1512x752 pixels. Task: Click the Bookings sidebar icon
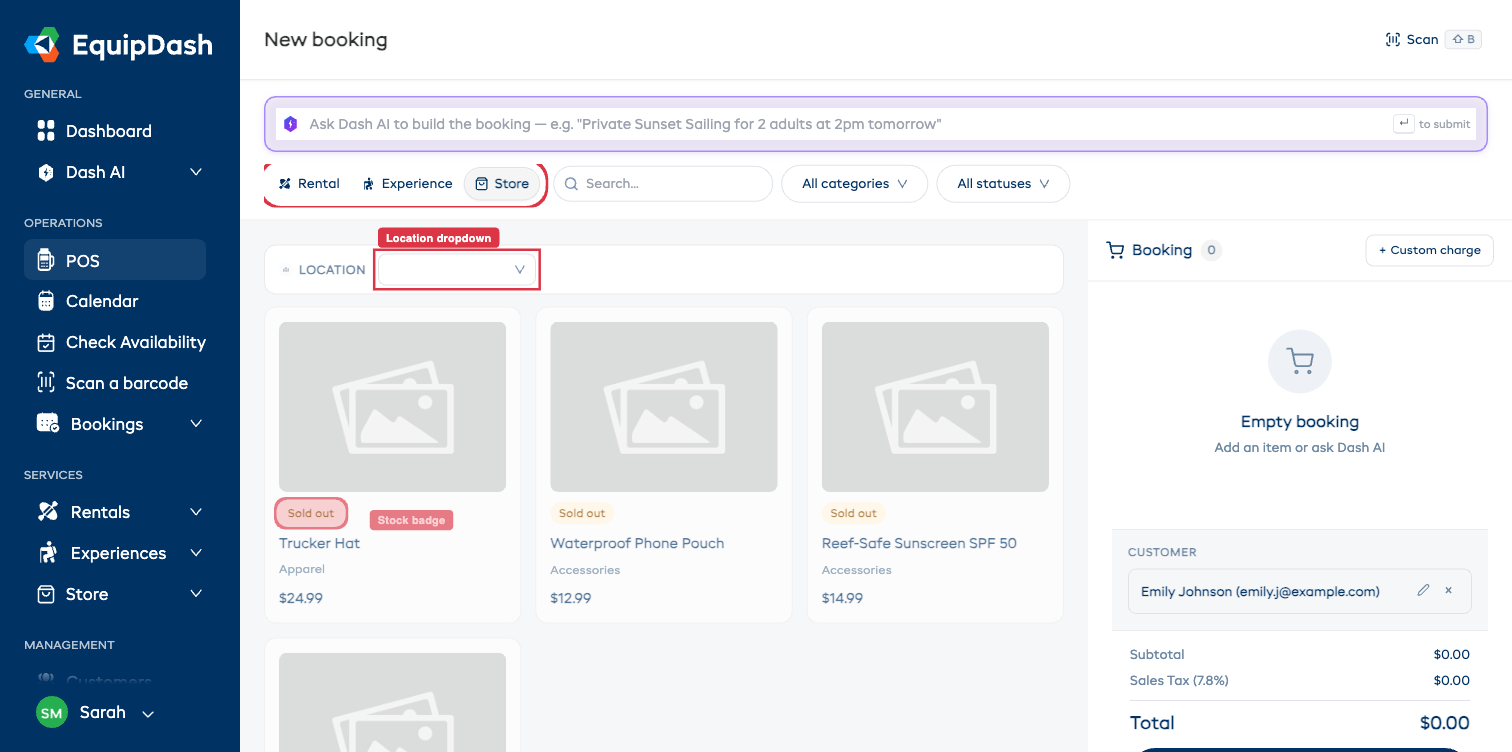(47, 424)
